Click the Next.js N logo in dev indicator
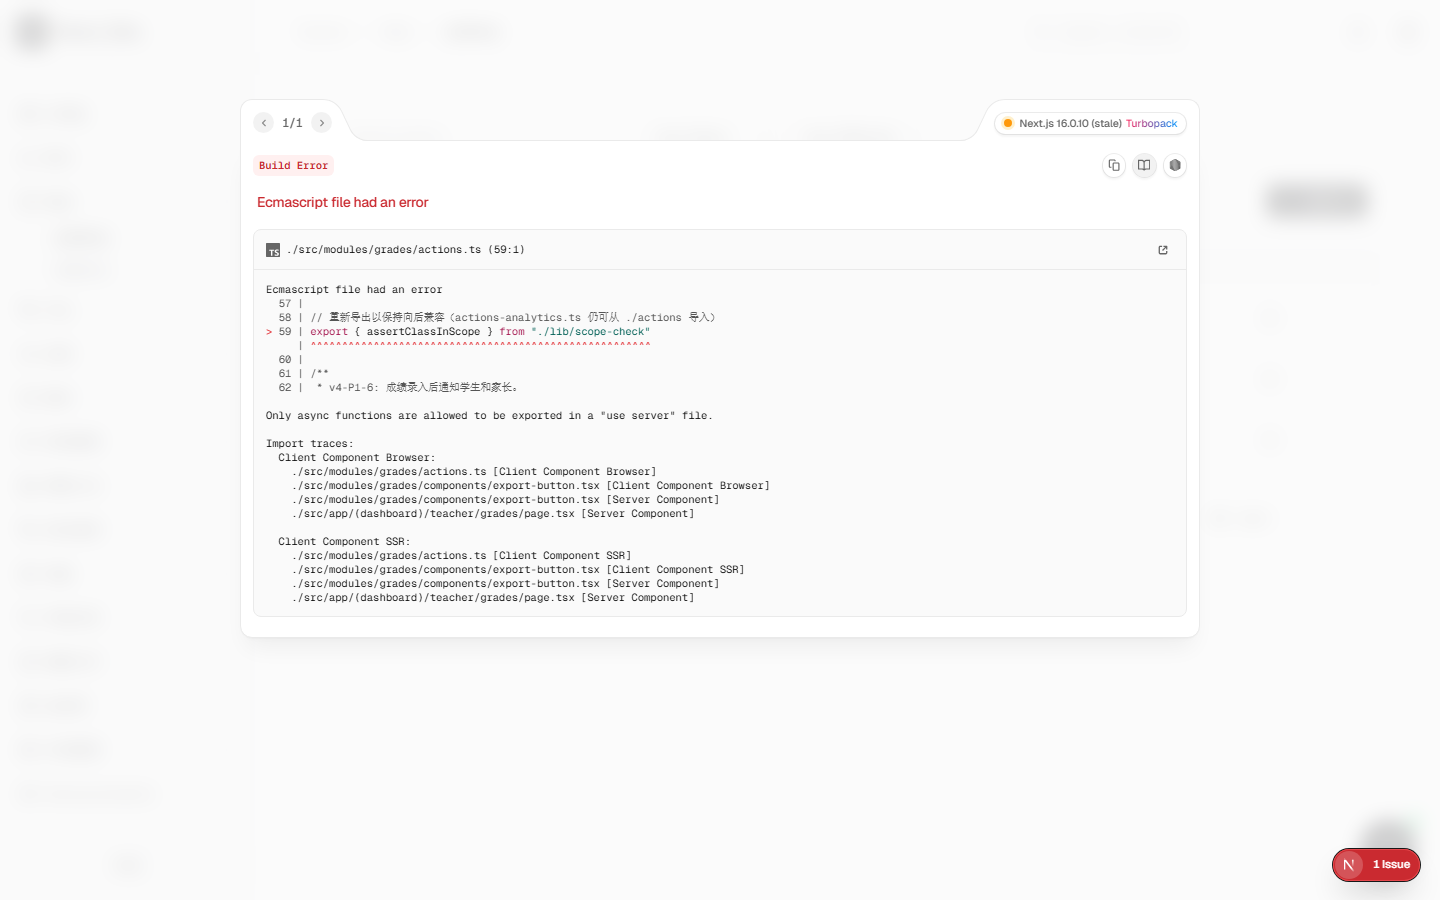The width and height of the screenshot is (1440, 900). tap(1349, 865)
